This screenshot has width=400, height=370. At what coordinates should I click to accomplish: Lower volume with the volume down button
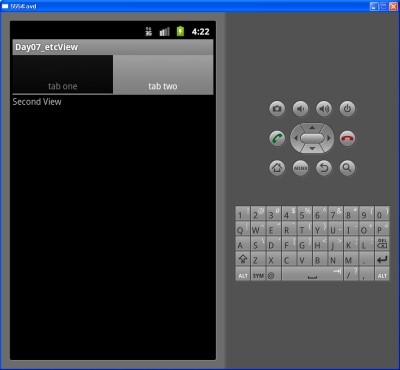pos(300,109)
